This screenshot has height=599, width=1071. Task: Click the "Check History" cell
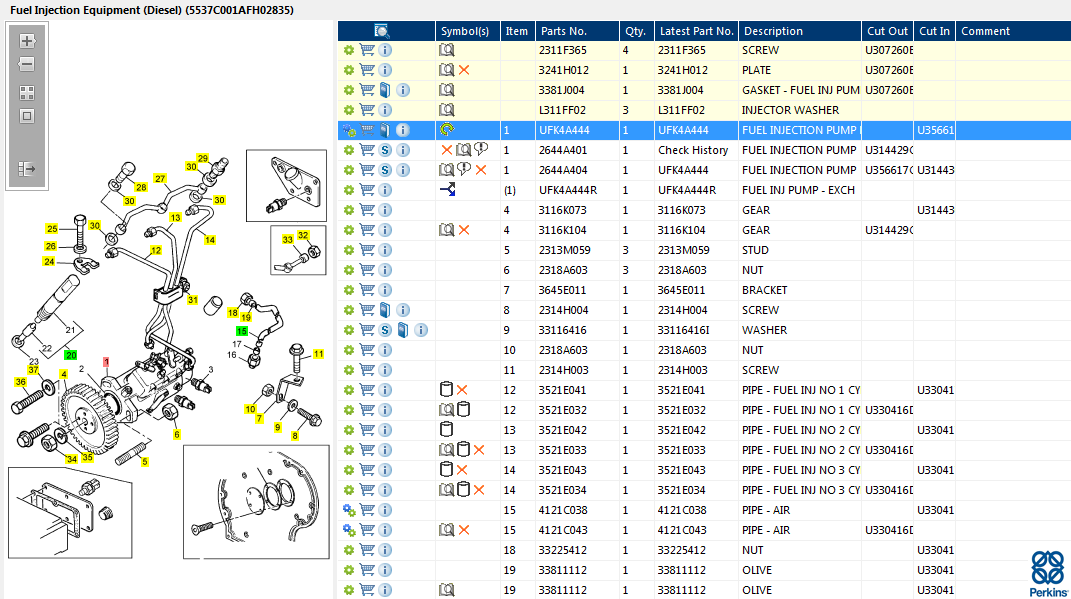(693, 150)
